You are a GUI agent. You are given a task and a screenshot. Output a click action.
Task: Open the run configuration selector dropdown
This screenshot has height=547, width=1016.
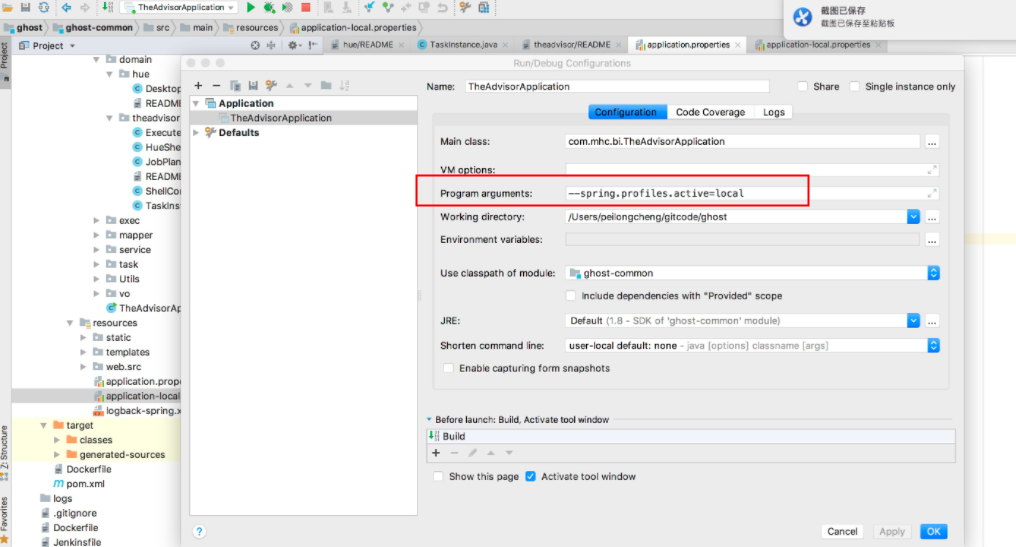[x=180, y=7]
